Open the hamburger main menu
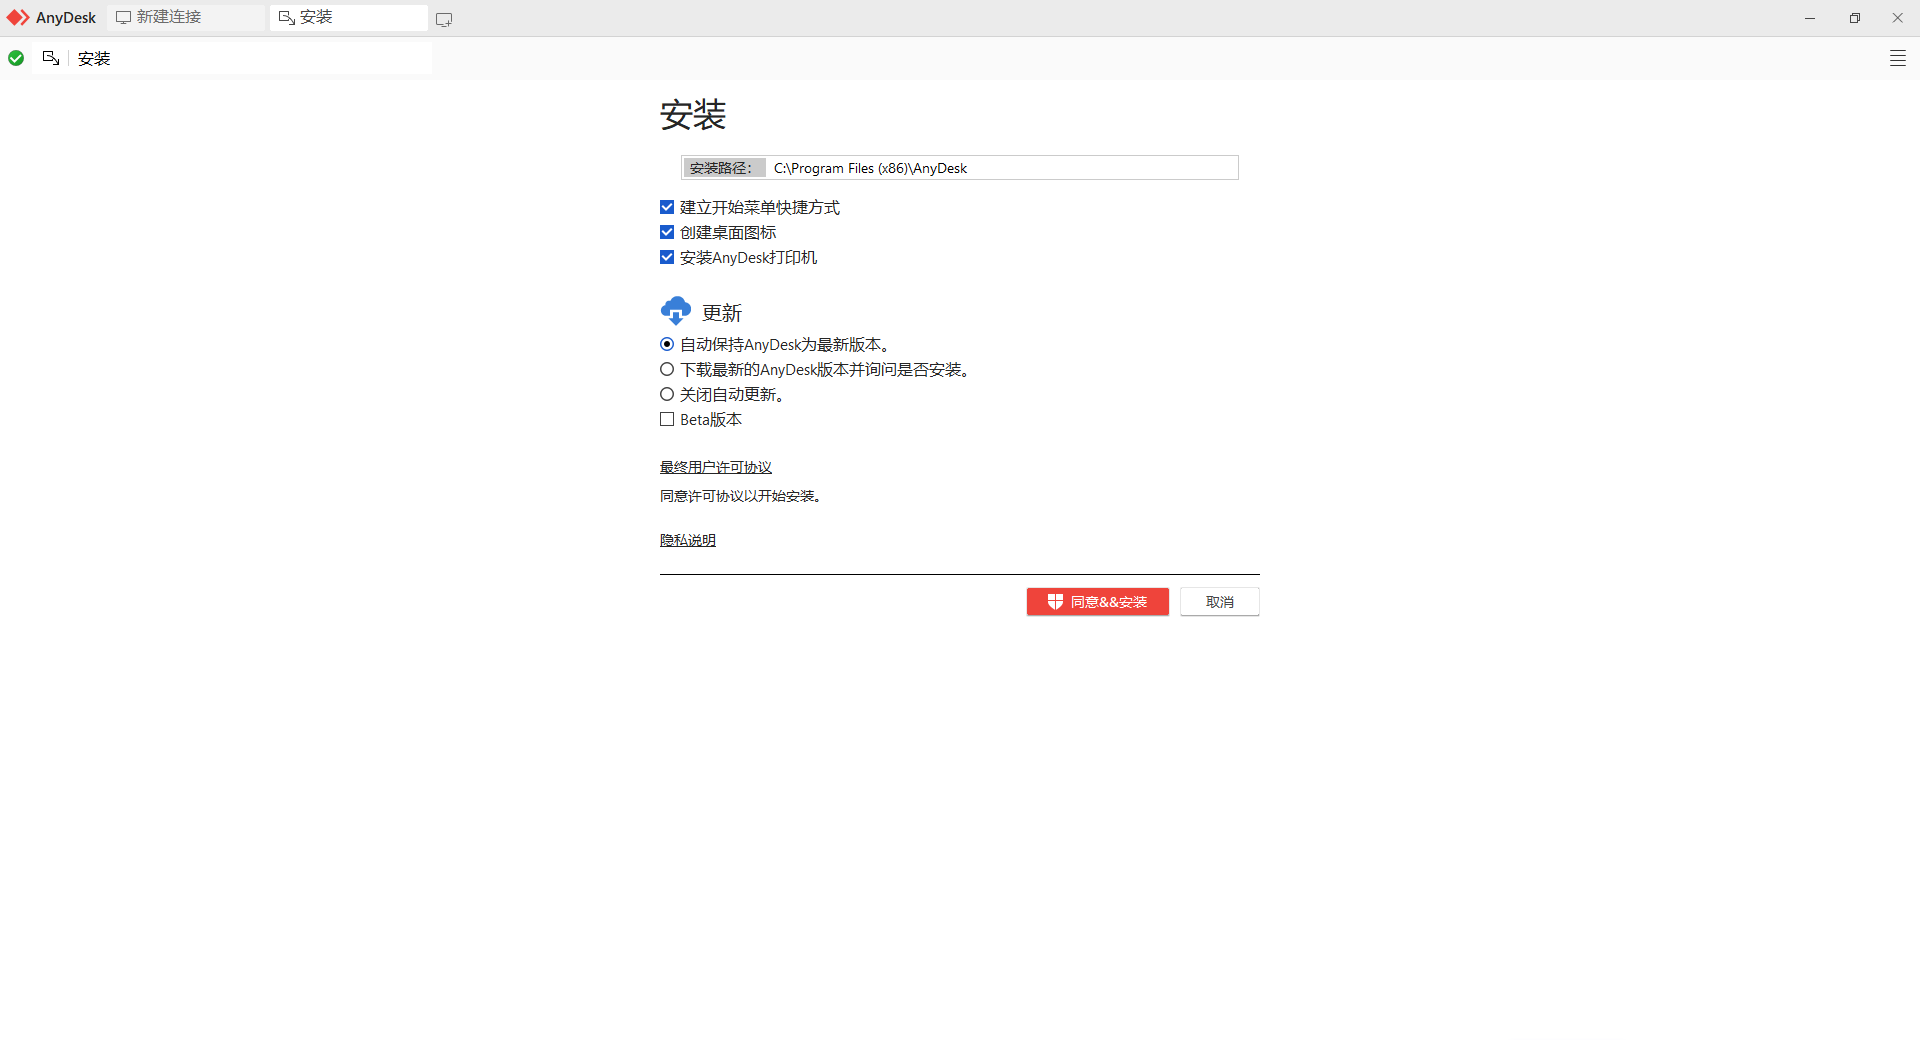The width and height of the screenshot is (1920, 1040). (x=1898, y=57)
